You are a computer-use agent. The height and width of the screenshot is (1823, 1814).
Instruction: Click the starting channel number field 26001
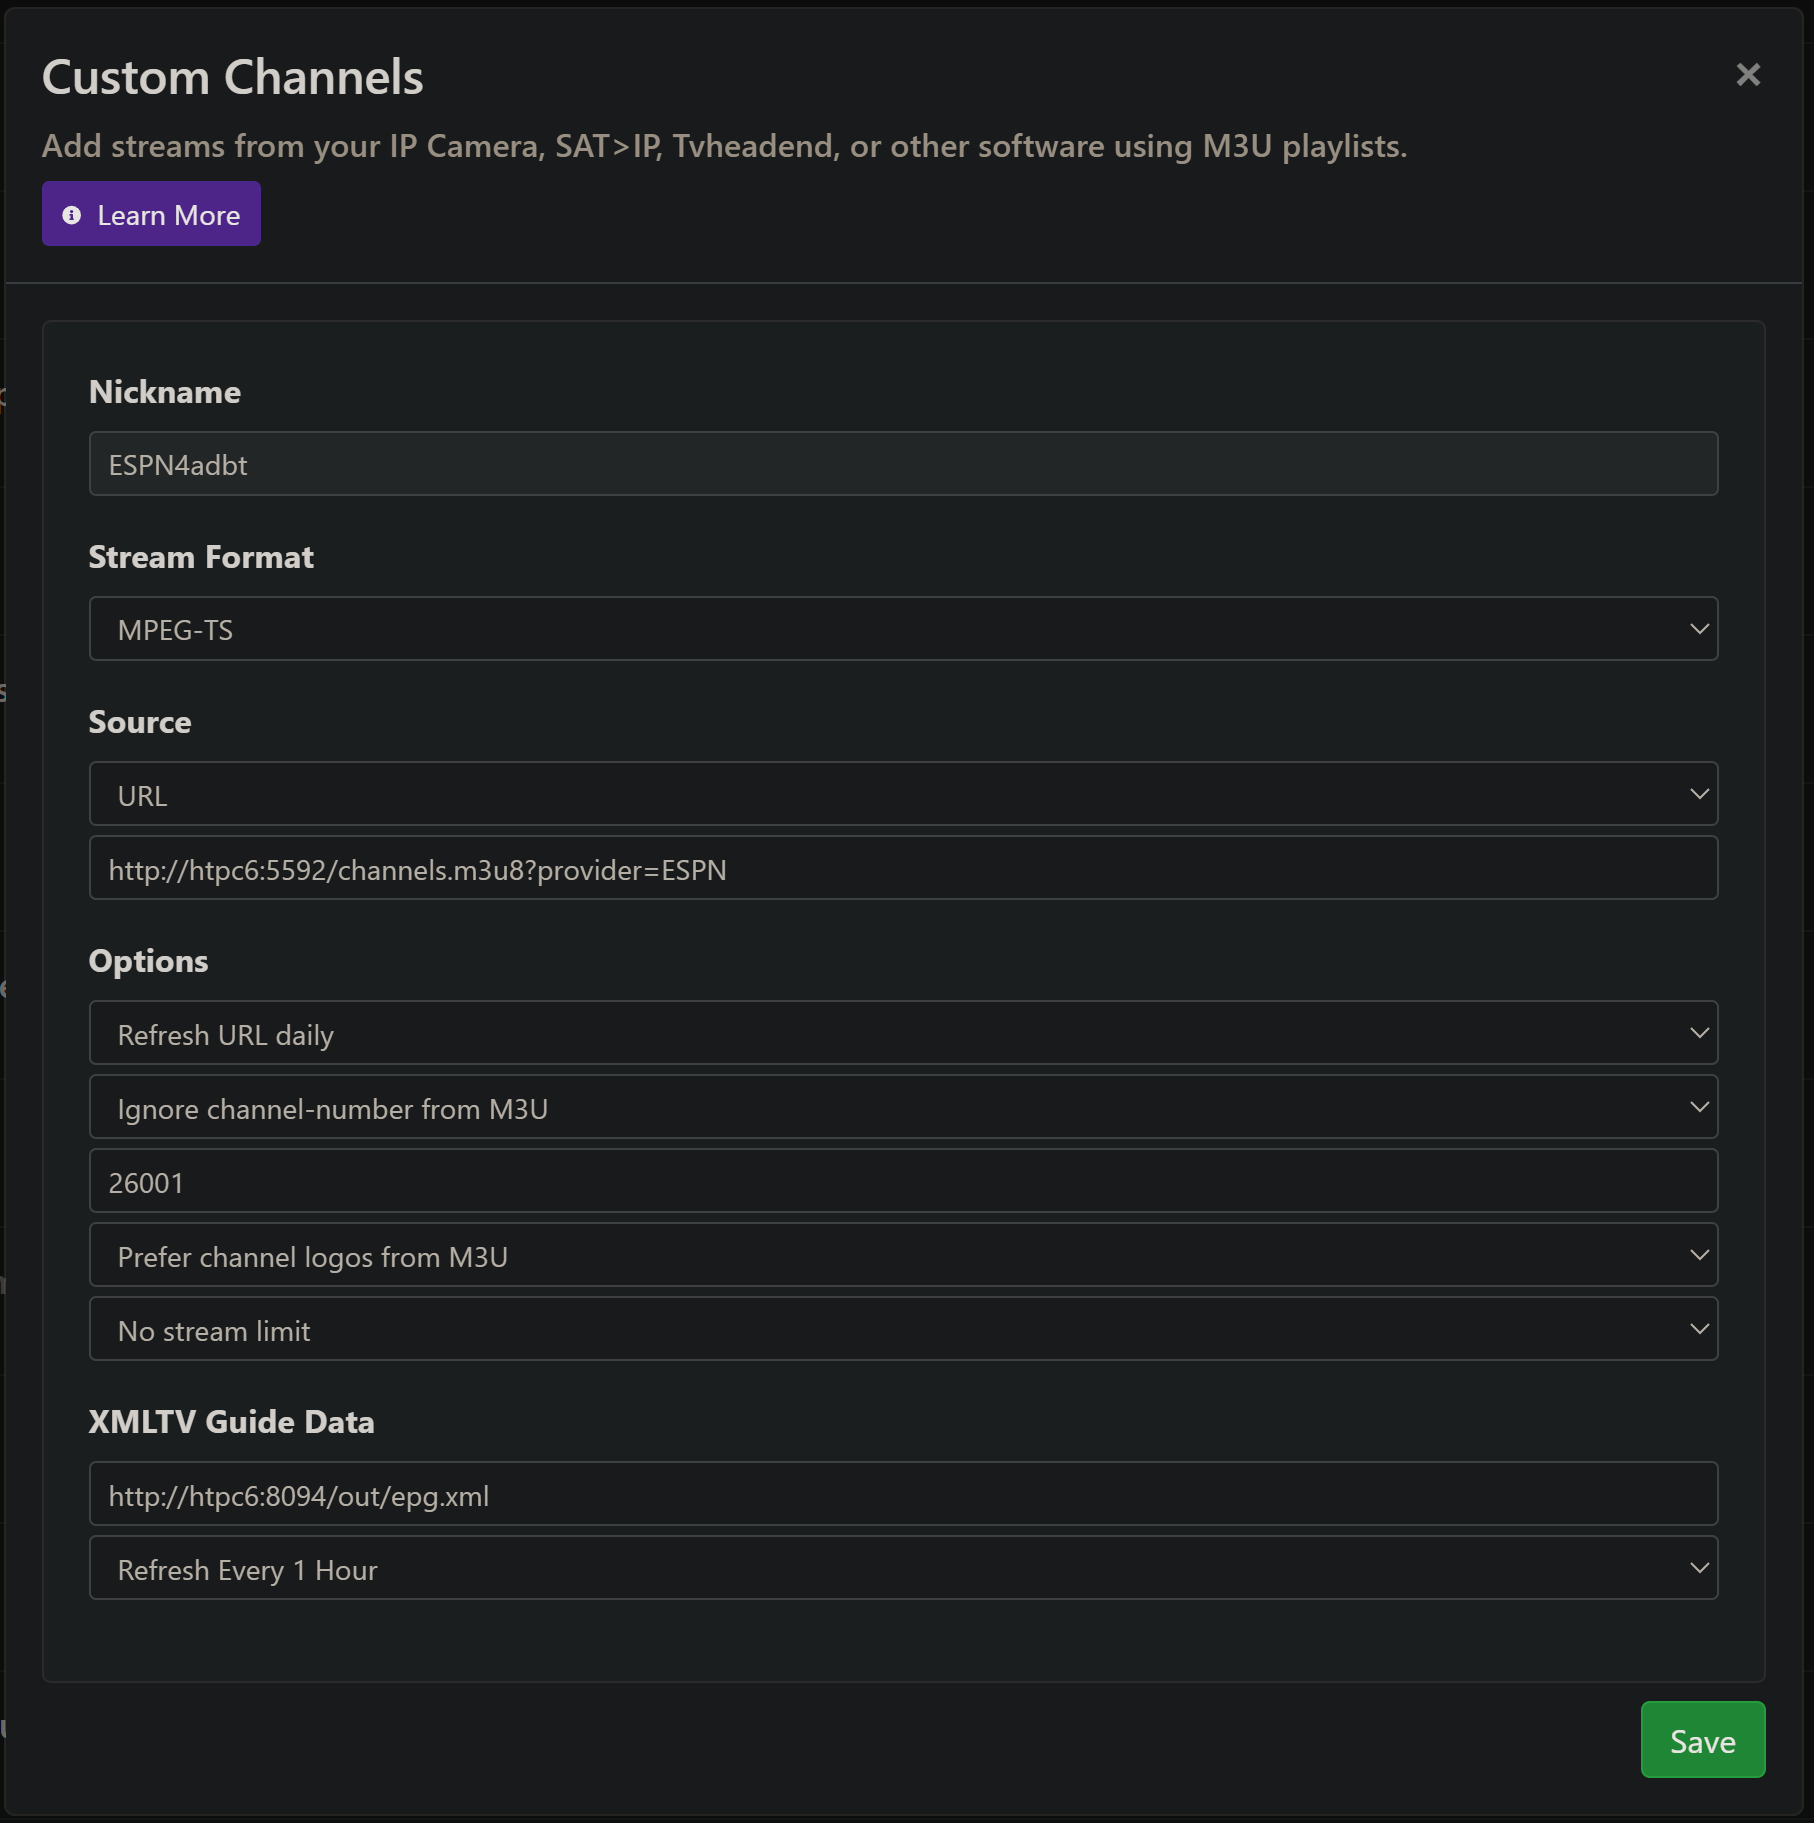[x=902, y=1181]
